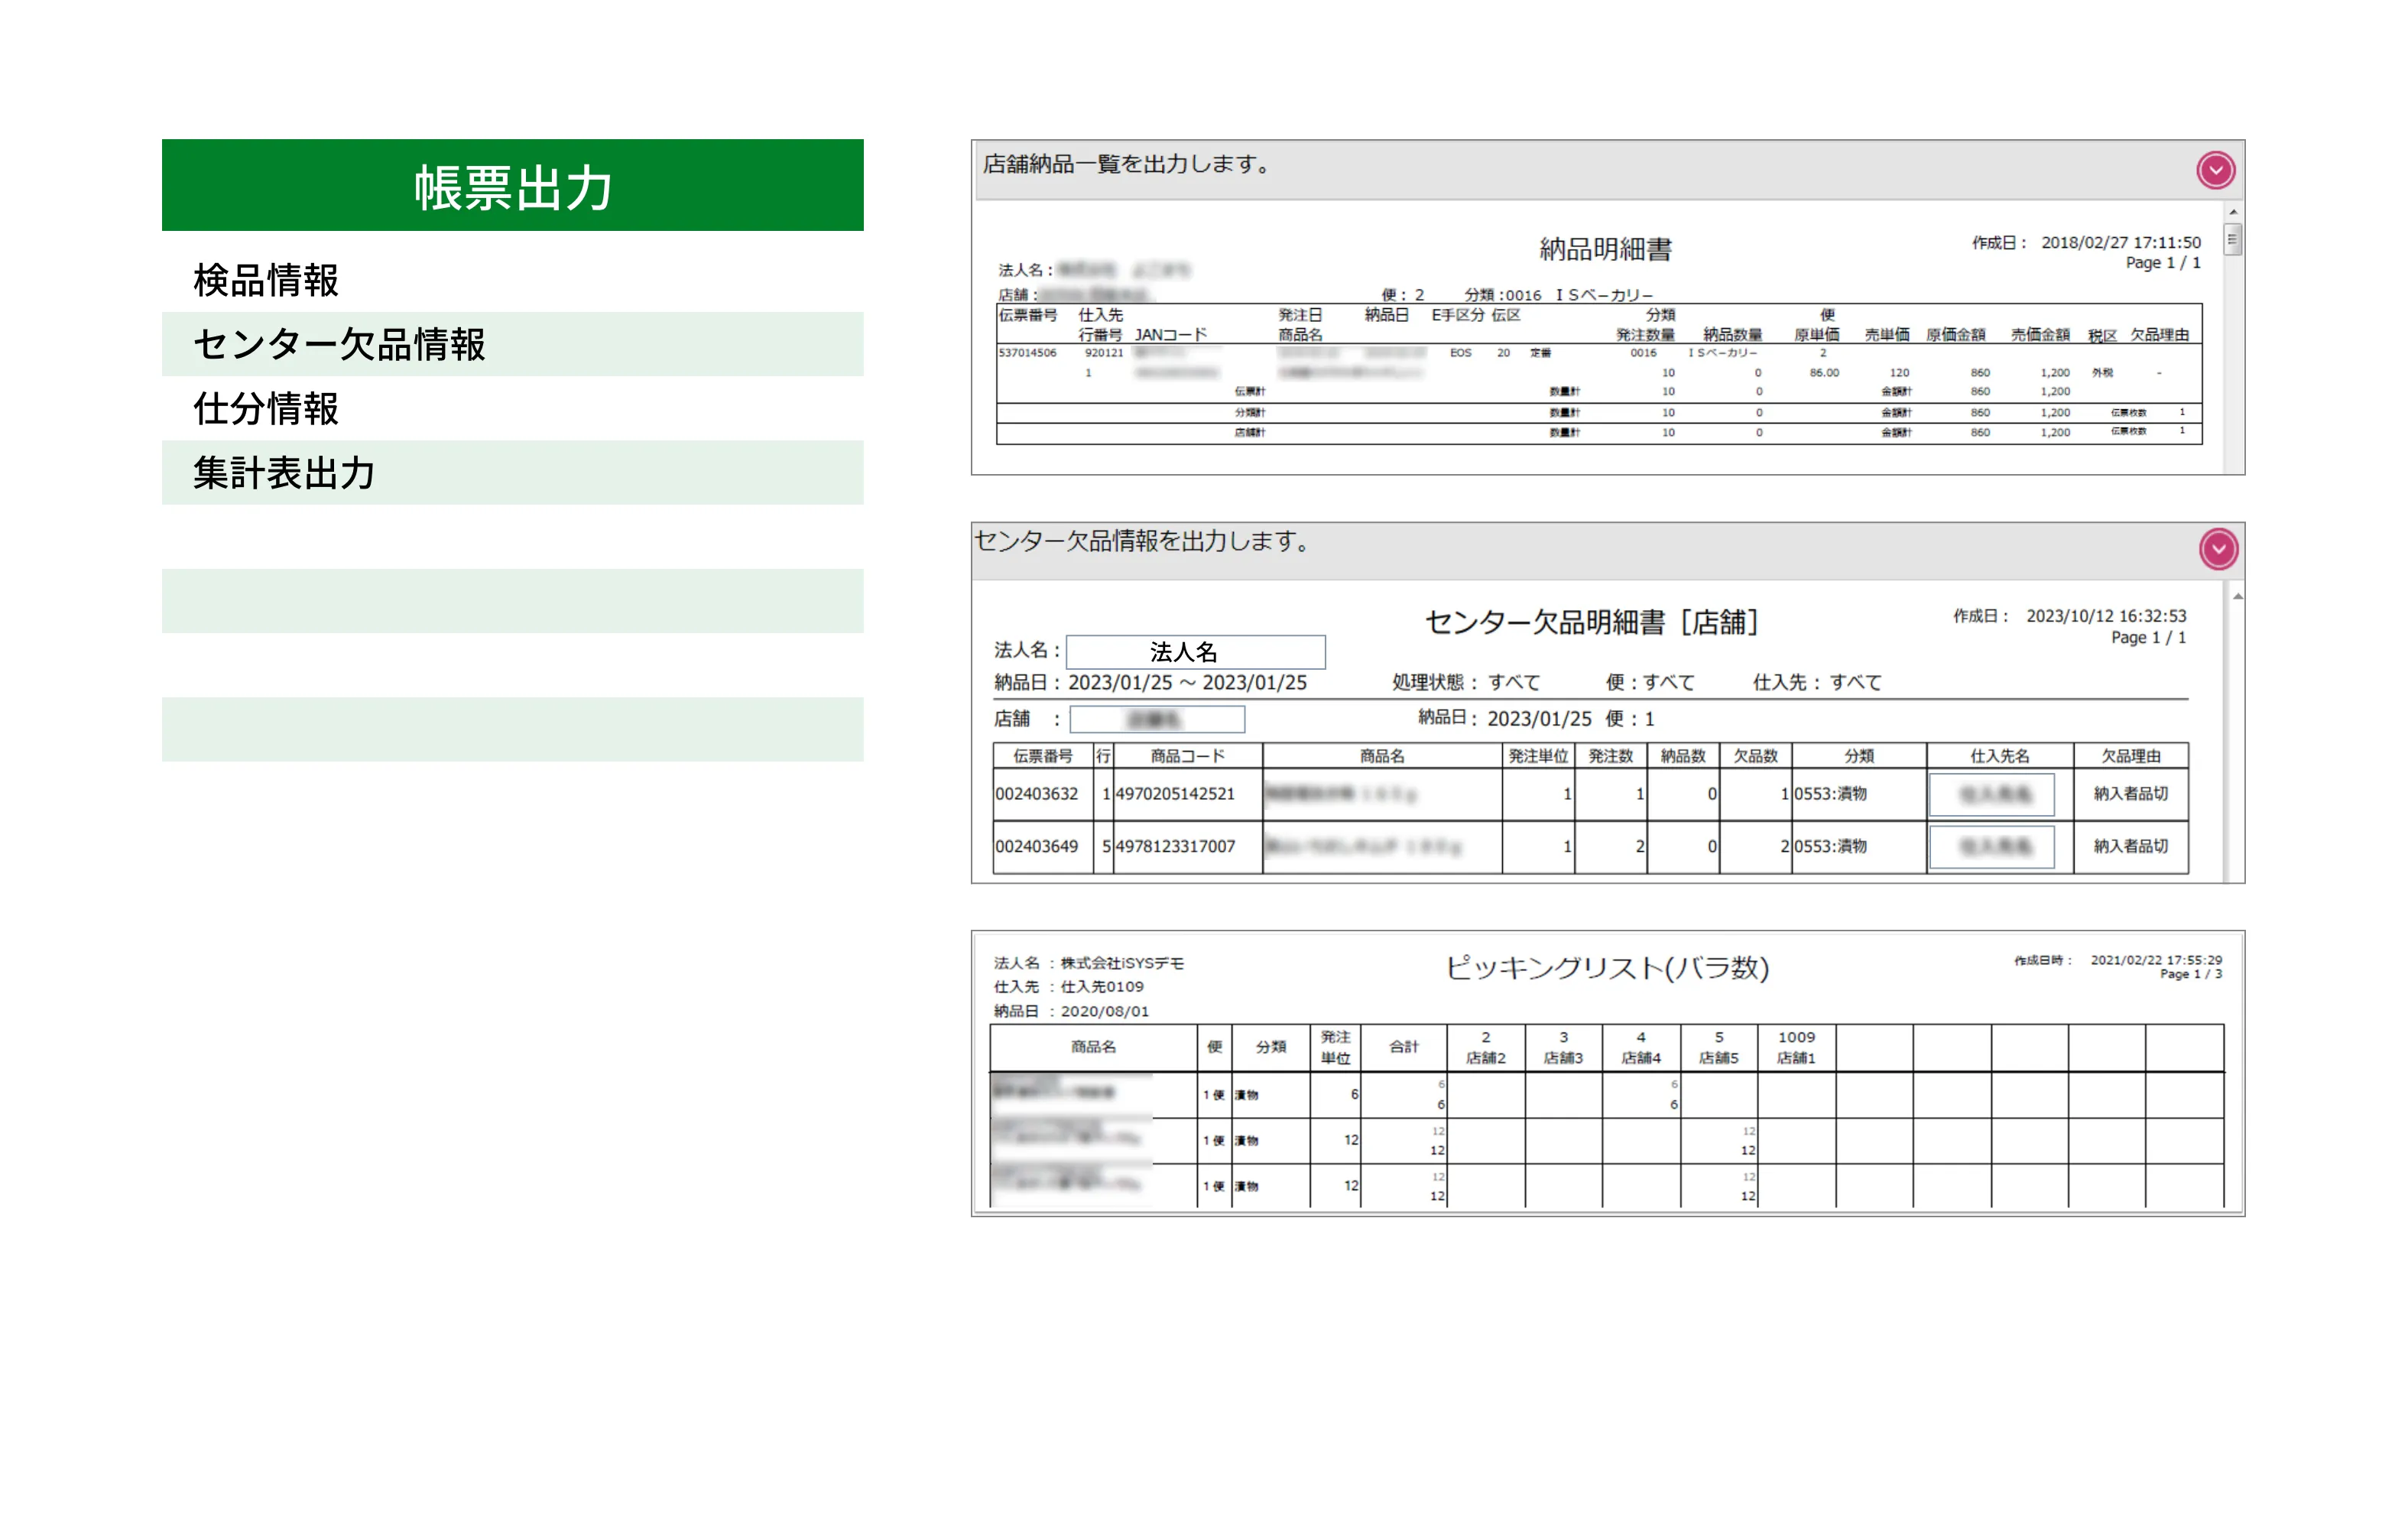Collapse the 店舗納品一覧 panel with pink chevron
Image resolution: width=2408 pixels, height=1517 pixels.
click(2215, 170)
